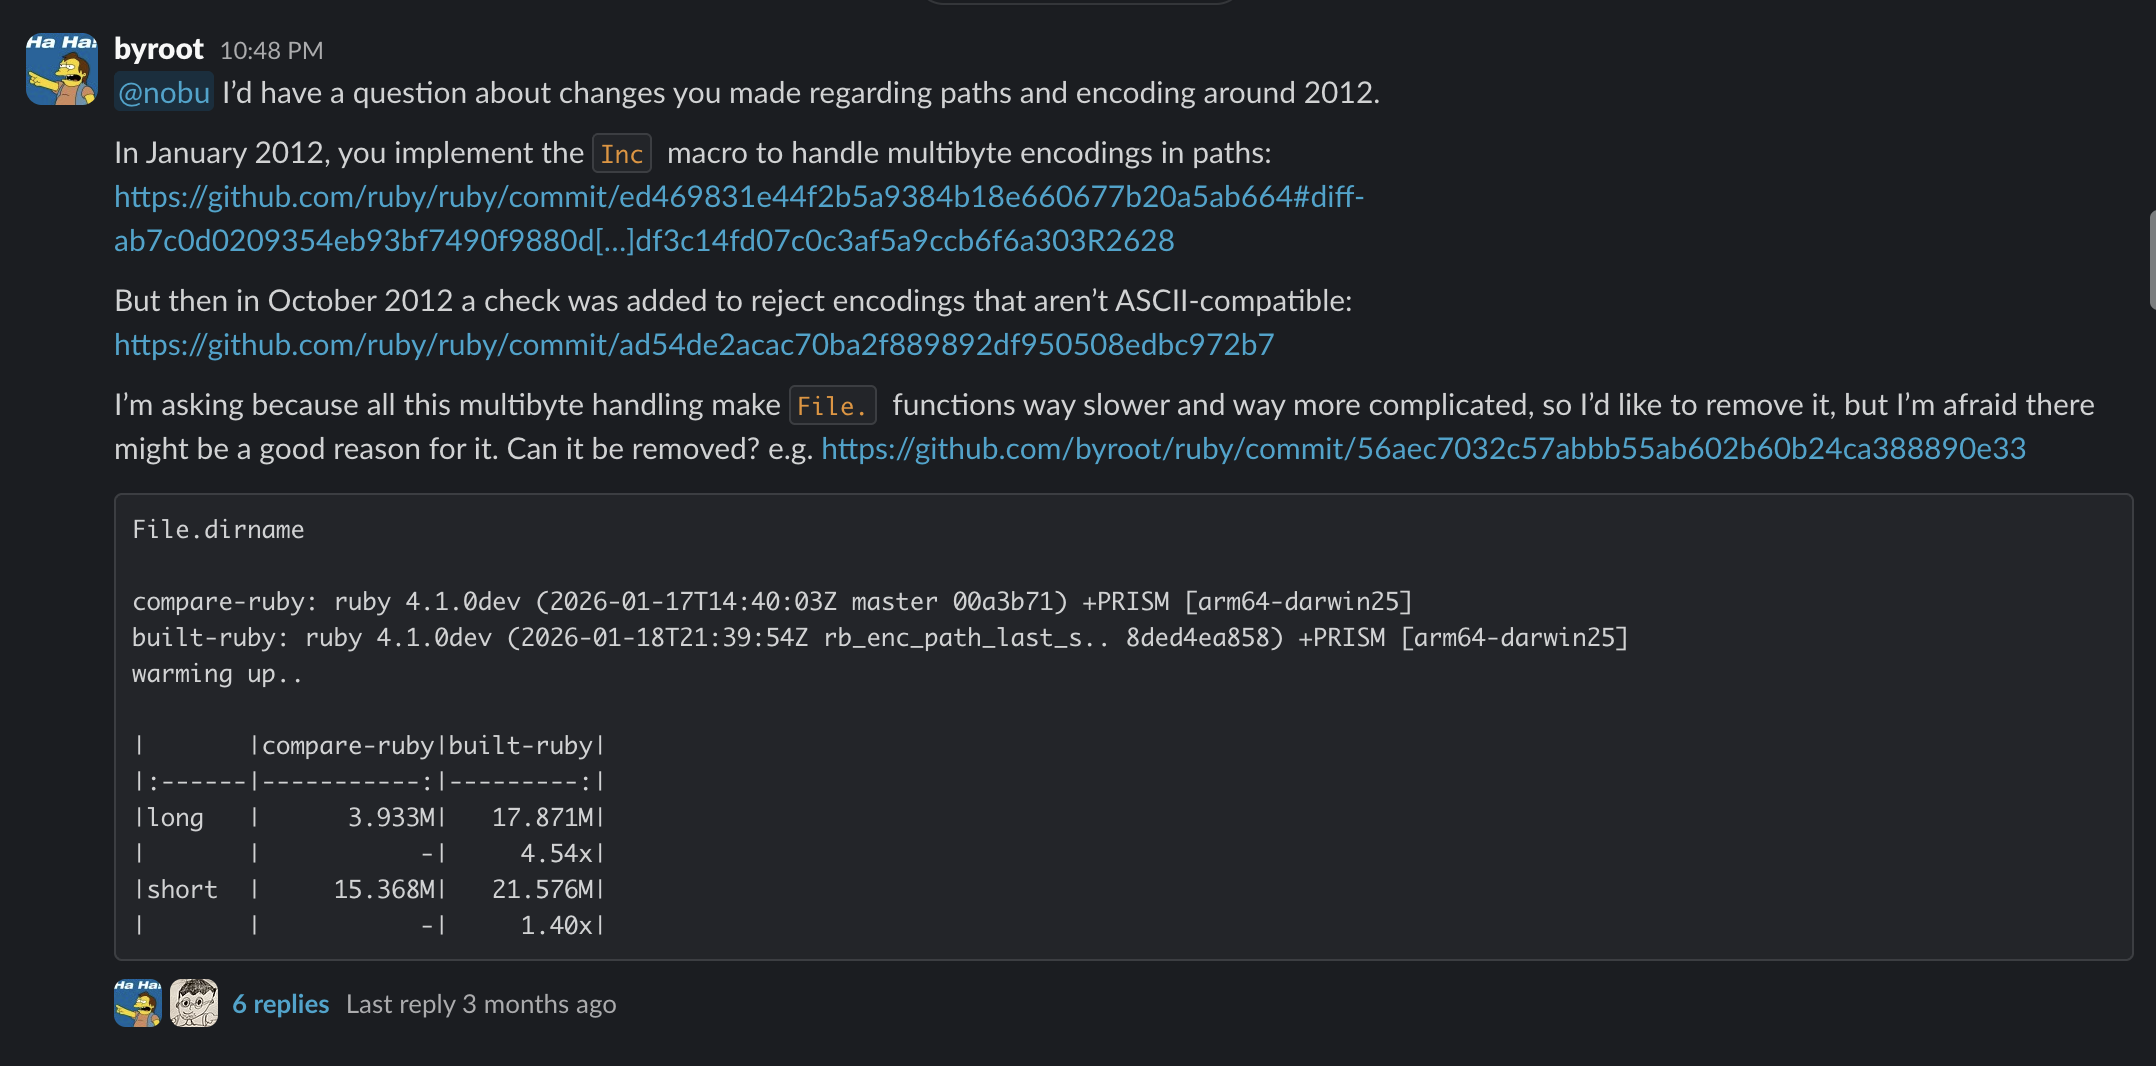Open the @nobu mention

click(x=163, y=92)
